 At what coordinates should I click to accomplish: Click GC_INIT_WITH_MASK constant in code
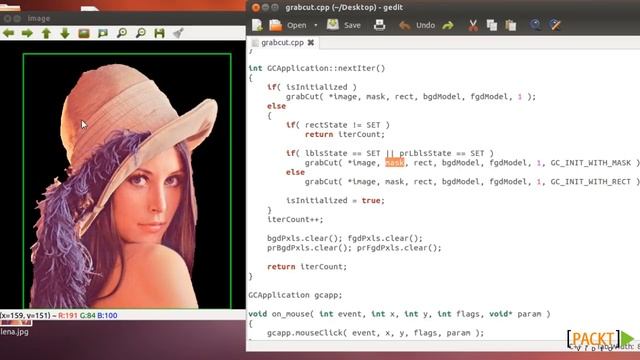coord(591,163)
